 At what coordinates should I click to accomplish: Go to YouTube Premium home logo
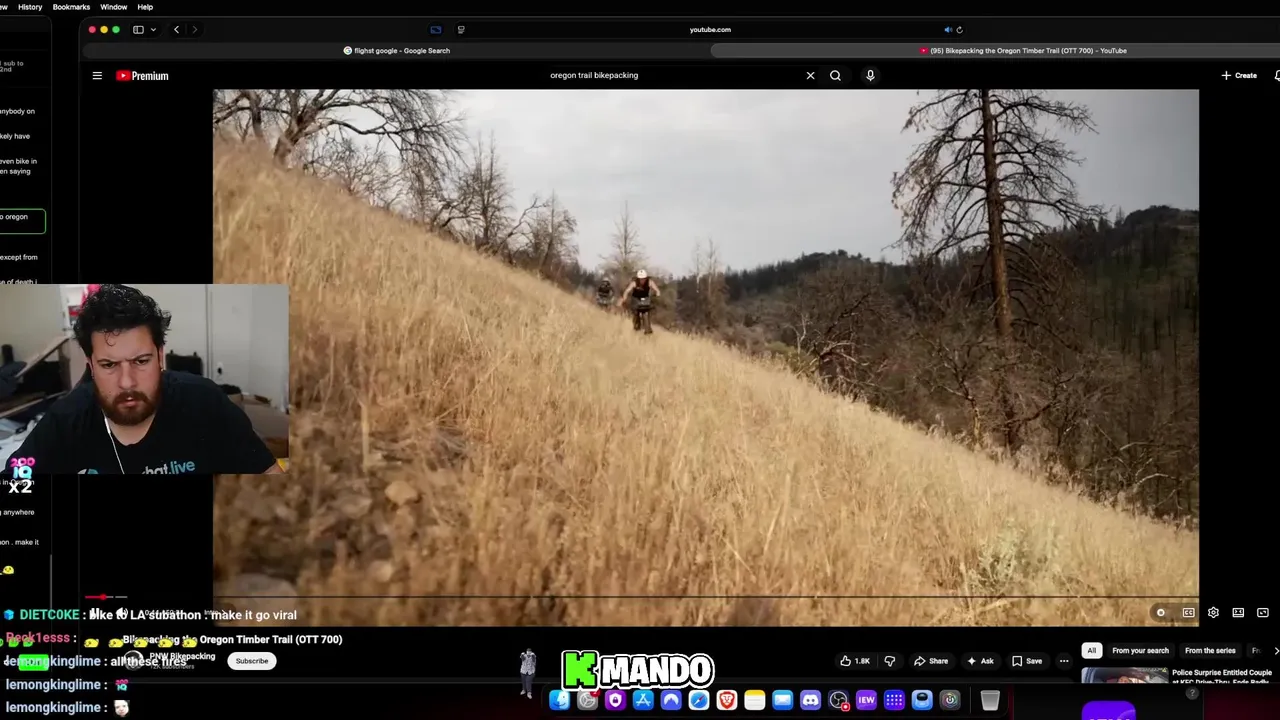(x=142, y=76)
